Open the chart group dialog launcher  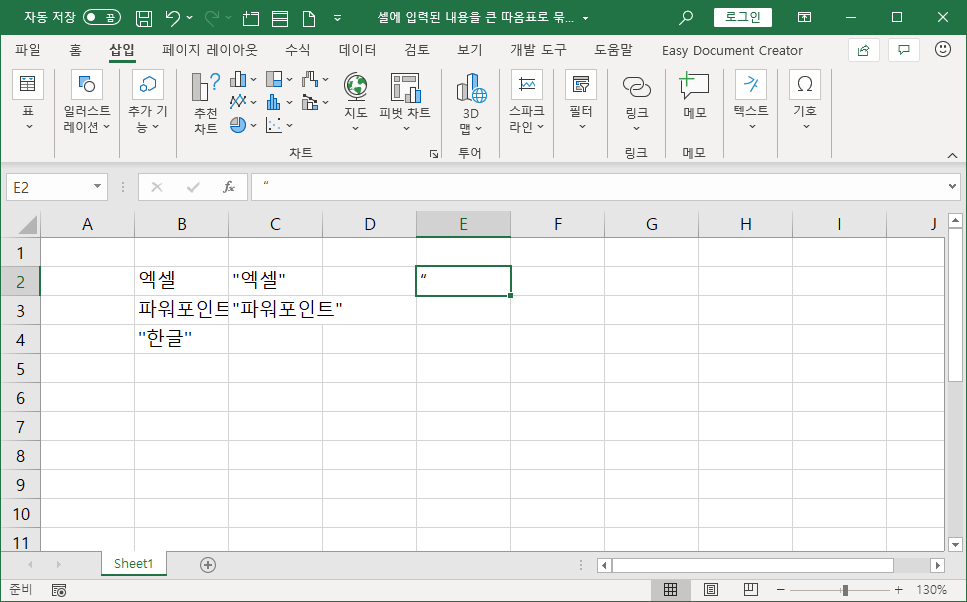pos(434,154)
